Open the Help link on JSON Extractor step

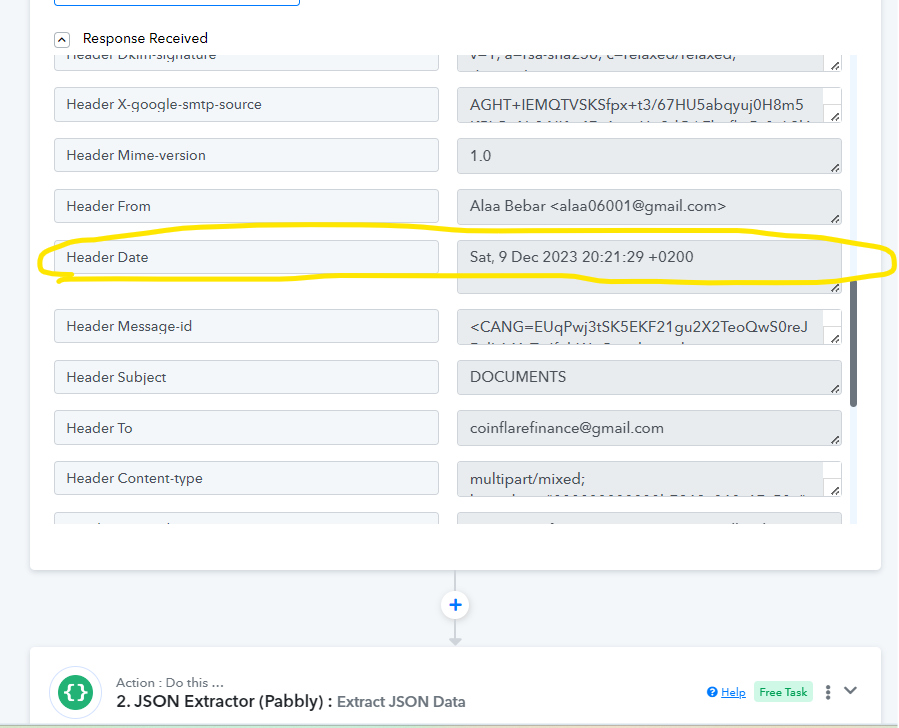click(x=733, y=692)
